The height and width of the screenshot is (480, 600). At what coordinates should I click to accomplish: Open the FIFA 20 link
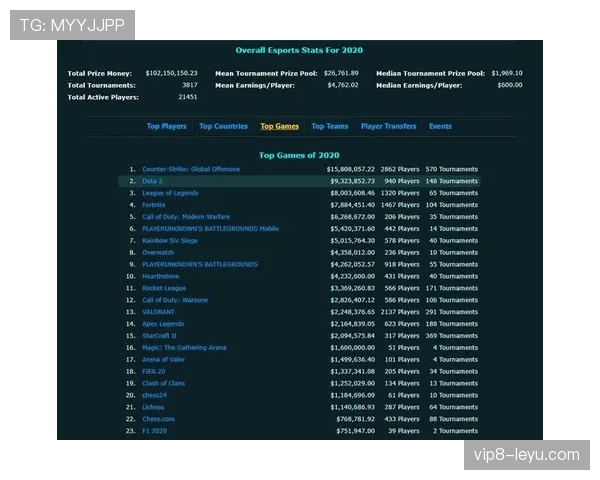[154, 371]
